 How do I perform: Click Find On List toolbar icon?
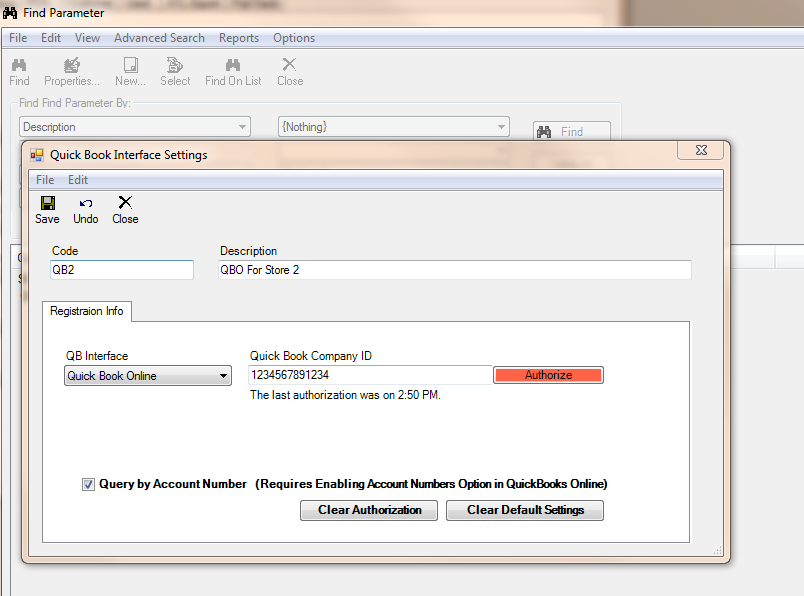(x=233, y=65)
